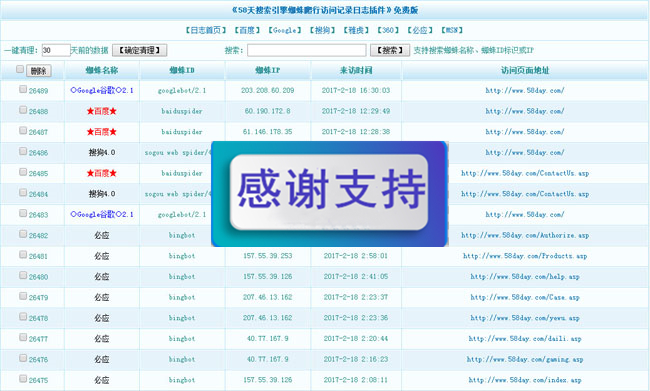Filter log by 雅虎 spider
650x391 pixels.
(x=356, y=30)
